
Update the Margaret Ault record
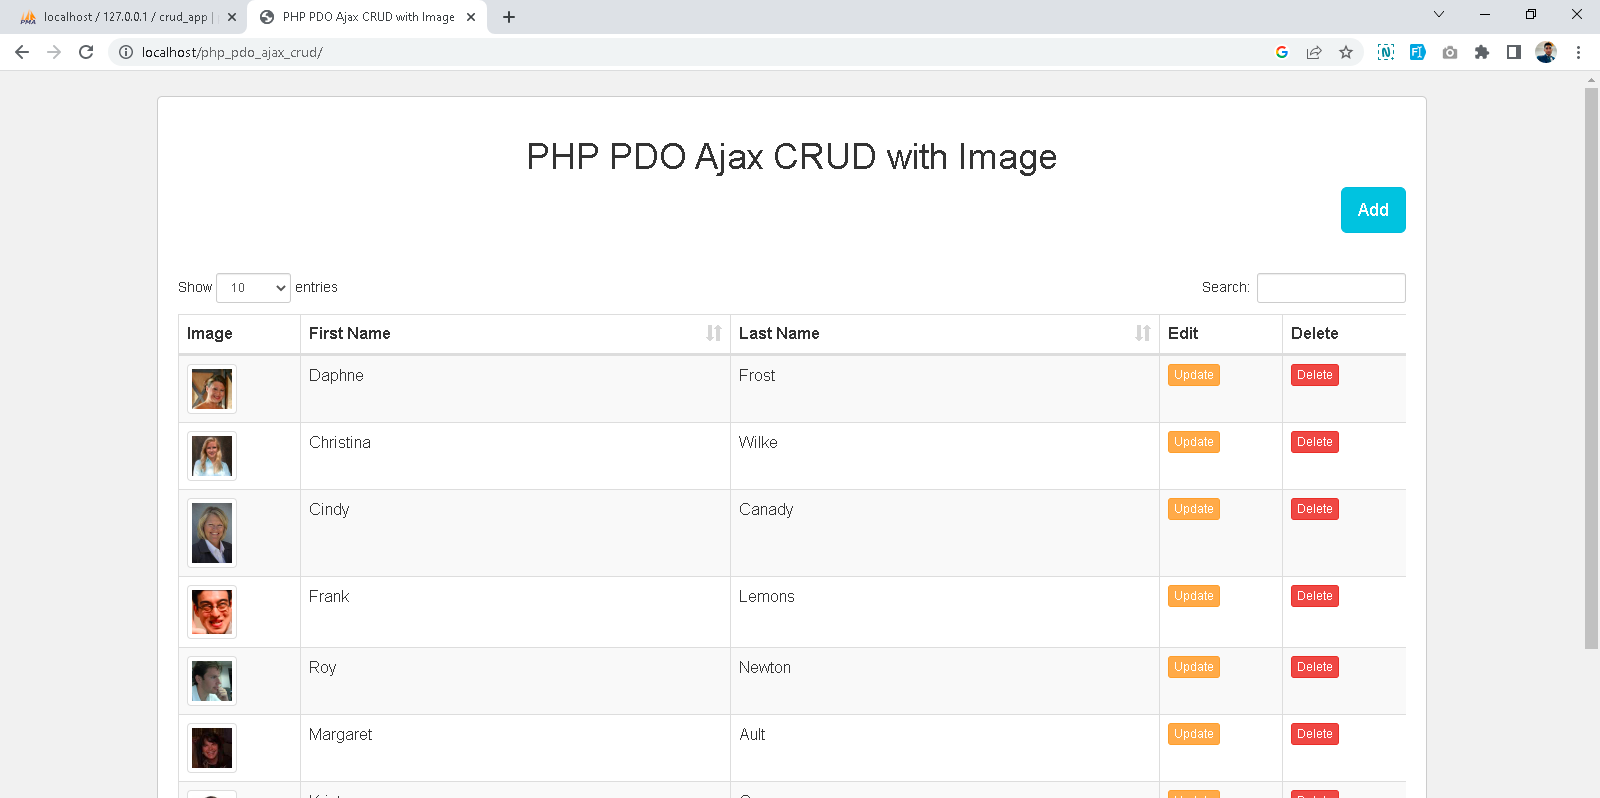pos(1194,734)
